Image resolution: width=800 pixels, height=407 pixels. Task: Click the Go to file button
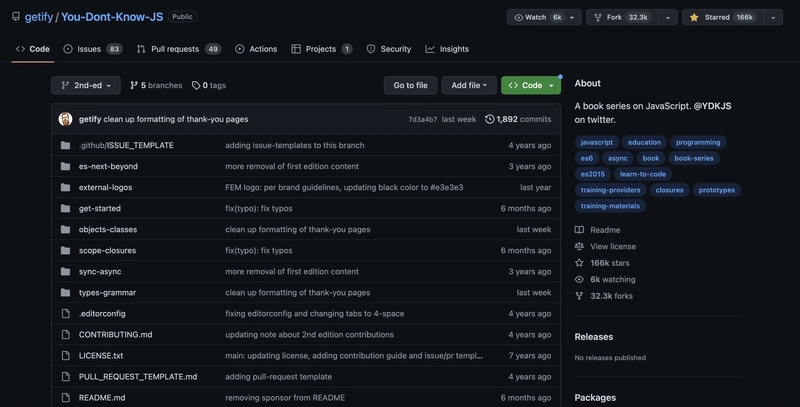[x=410, y=85]
